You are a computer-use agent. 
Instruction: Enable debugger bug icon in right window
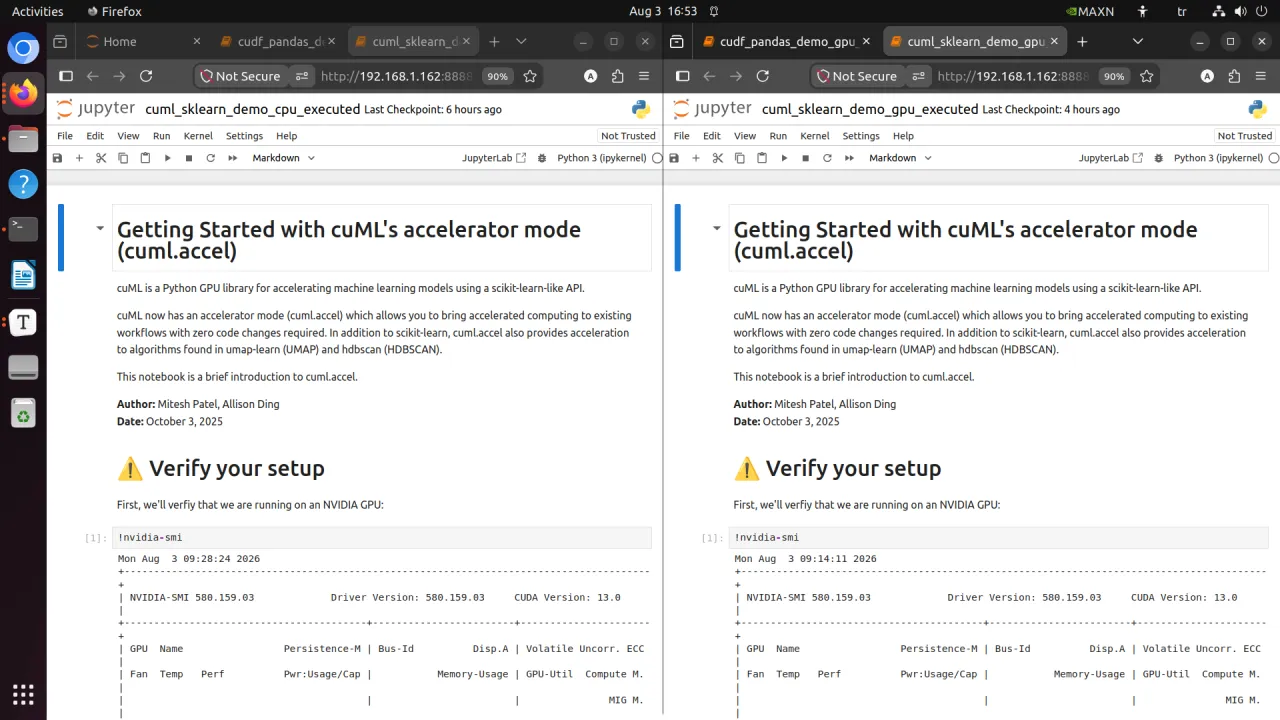click(x=1159, y=158)
